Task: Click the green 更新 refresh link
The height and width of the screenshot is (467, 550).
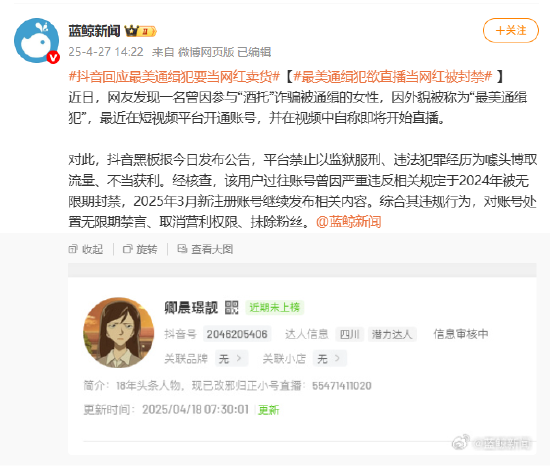Action: pos(269,410)
